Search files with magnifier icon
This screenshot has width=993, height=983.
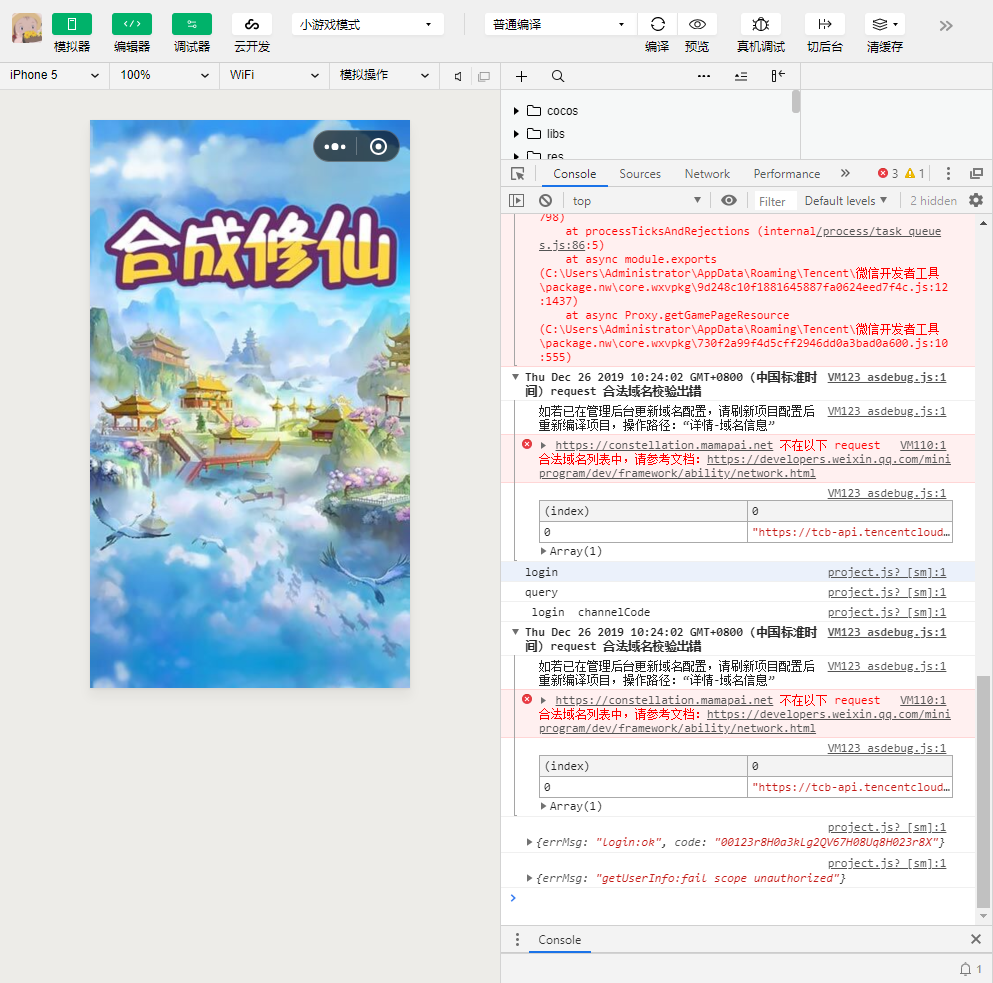coord(558,77)
